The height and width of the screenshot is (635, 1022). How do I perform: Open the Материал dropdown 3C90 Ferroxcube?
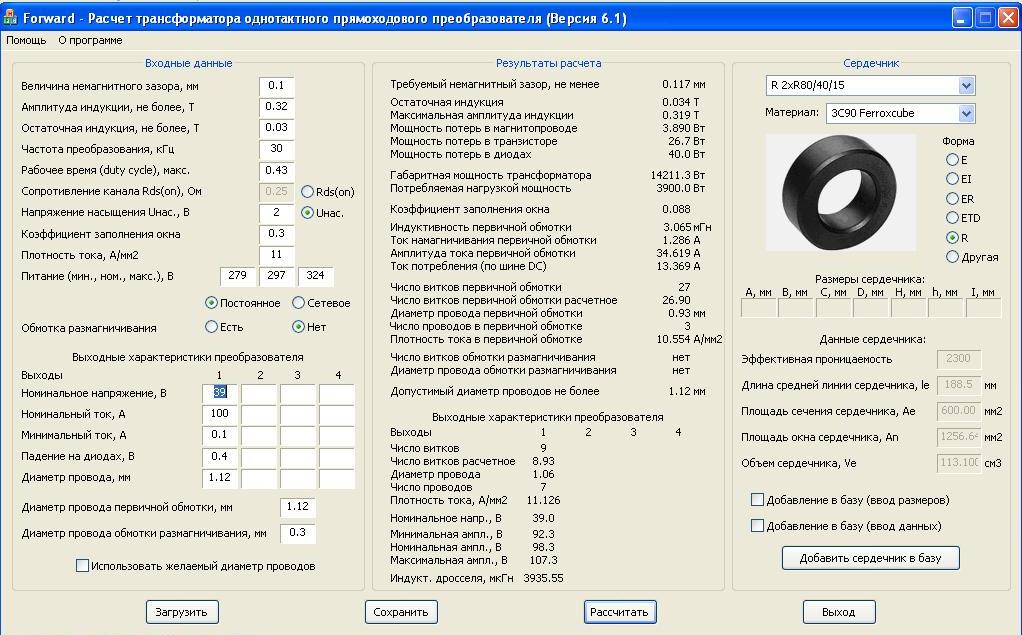[967, 113]
